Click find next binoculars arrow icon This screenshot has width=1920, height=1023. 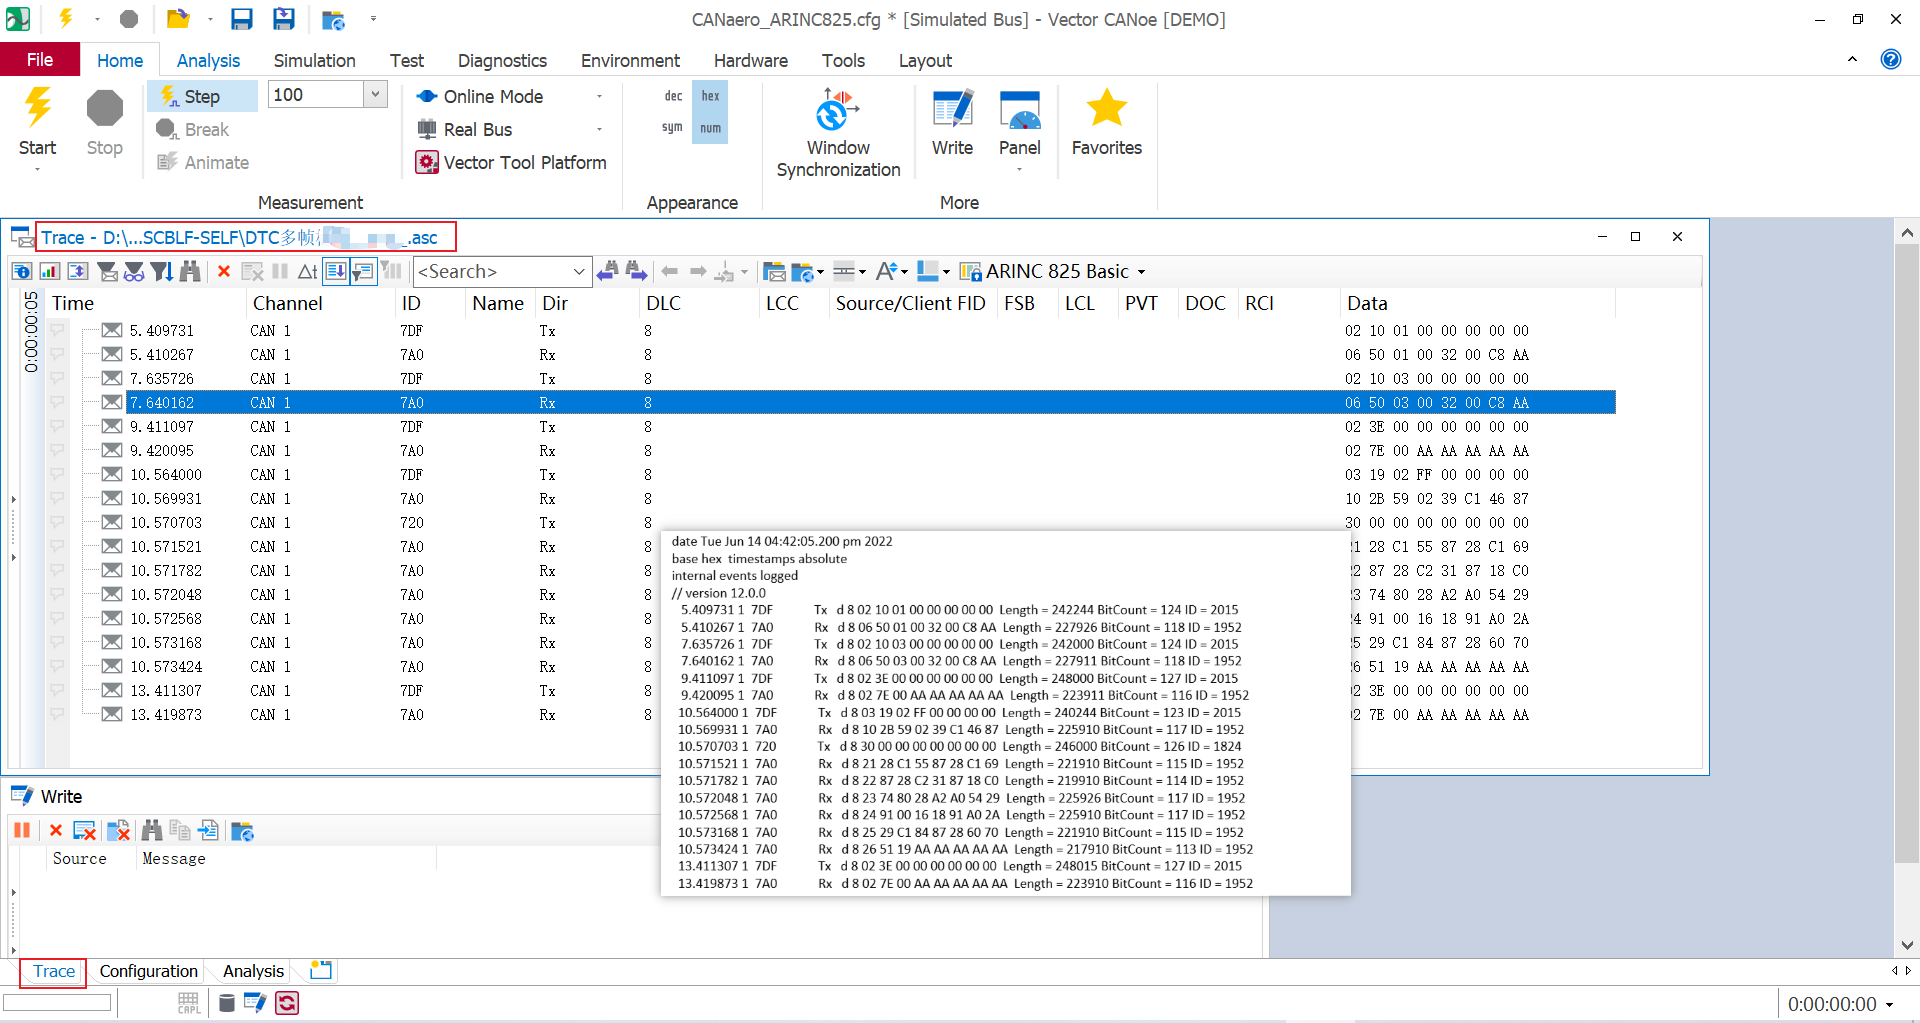pos(636,271)
